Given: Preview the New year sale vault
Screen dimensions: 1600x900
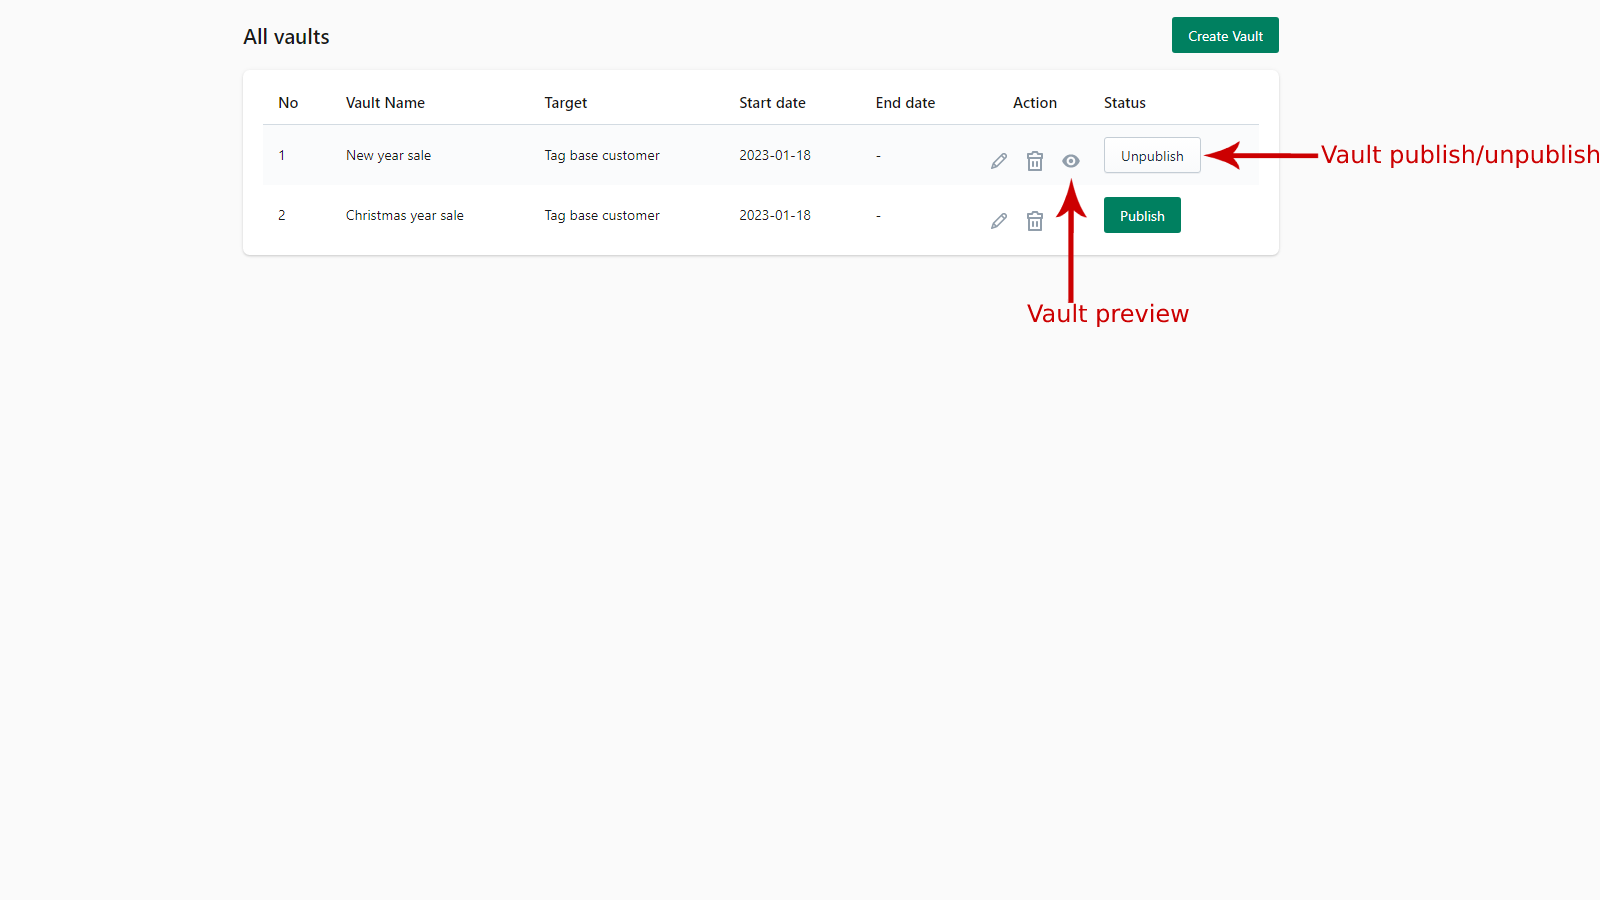Looking at the screenshot, I should 1071,161.
